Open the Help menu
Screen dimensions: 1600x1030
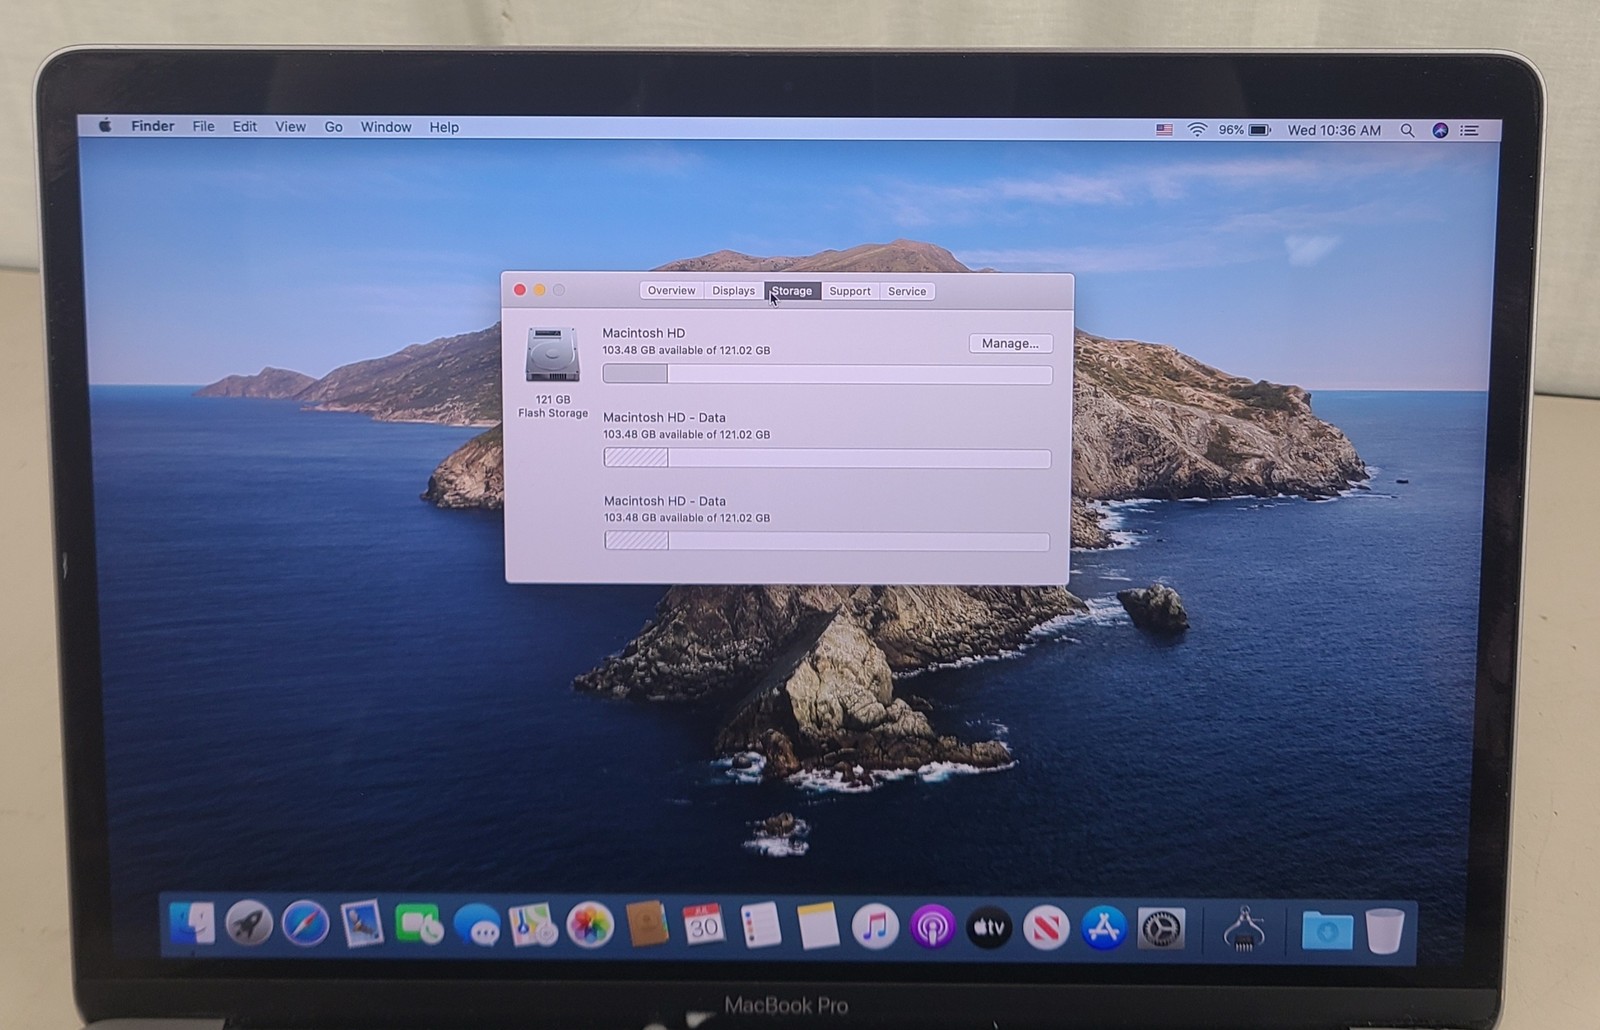tap(444, 127)
